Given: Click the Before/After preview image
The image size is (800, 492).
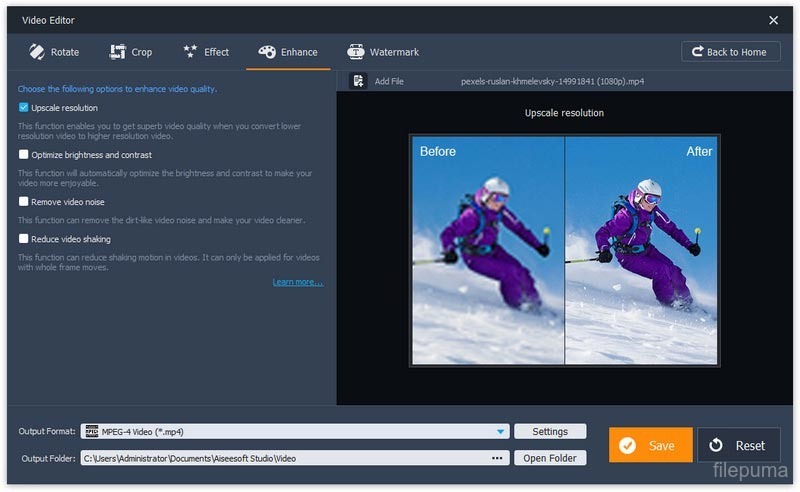Looking at the screenshot, I should pyautogui.click(x=564, y=250).
